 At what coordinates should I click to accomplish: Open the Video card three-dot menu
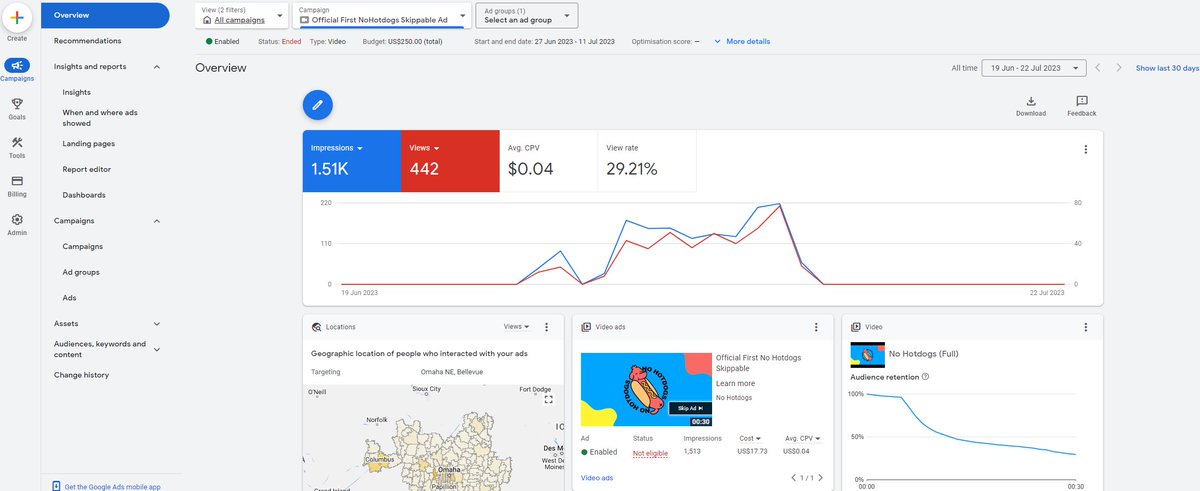tap(1086, 327)
